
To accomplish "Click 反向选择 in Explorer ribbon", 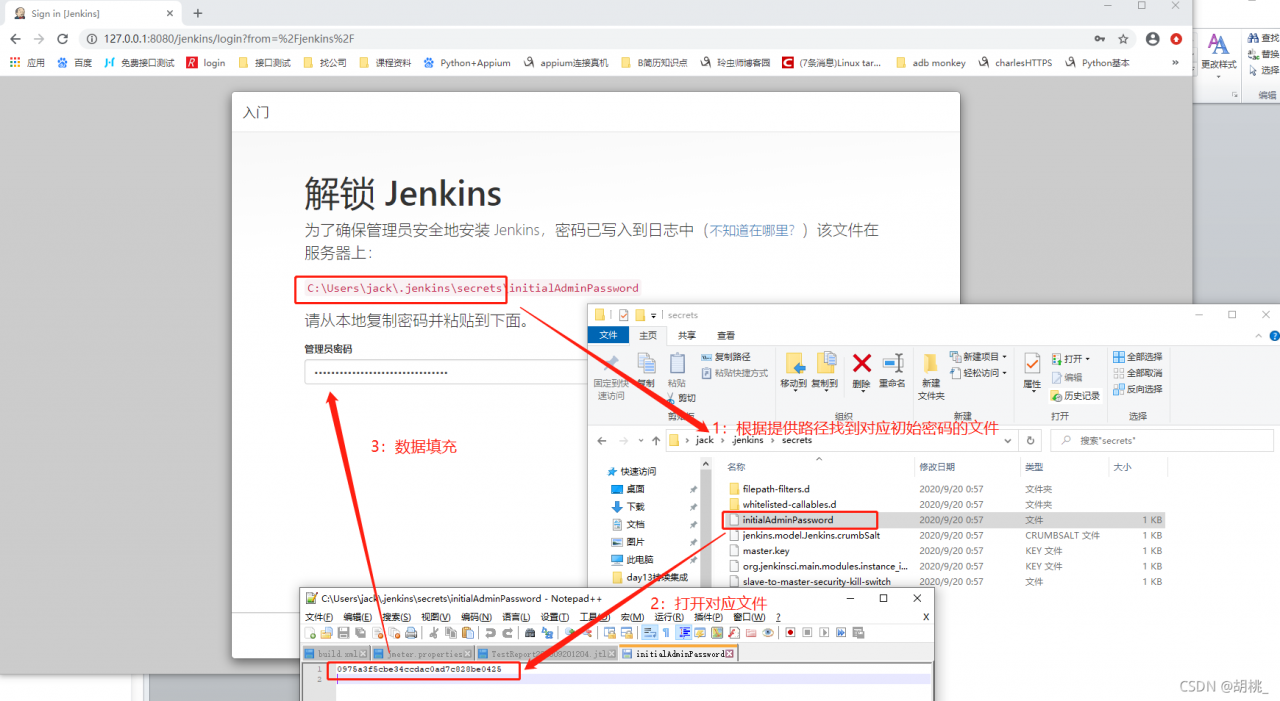I will (1136, 389).
